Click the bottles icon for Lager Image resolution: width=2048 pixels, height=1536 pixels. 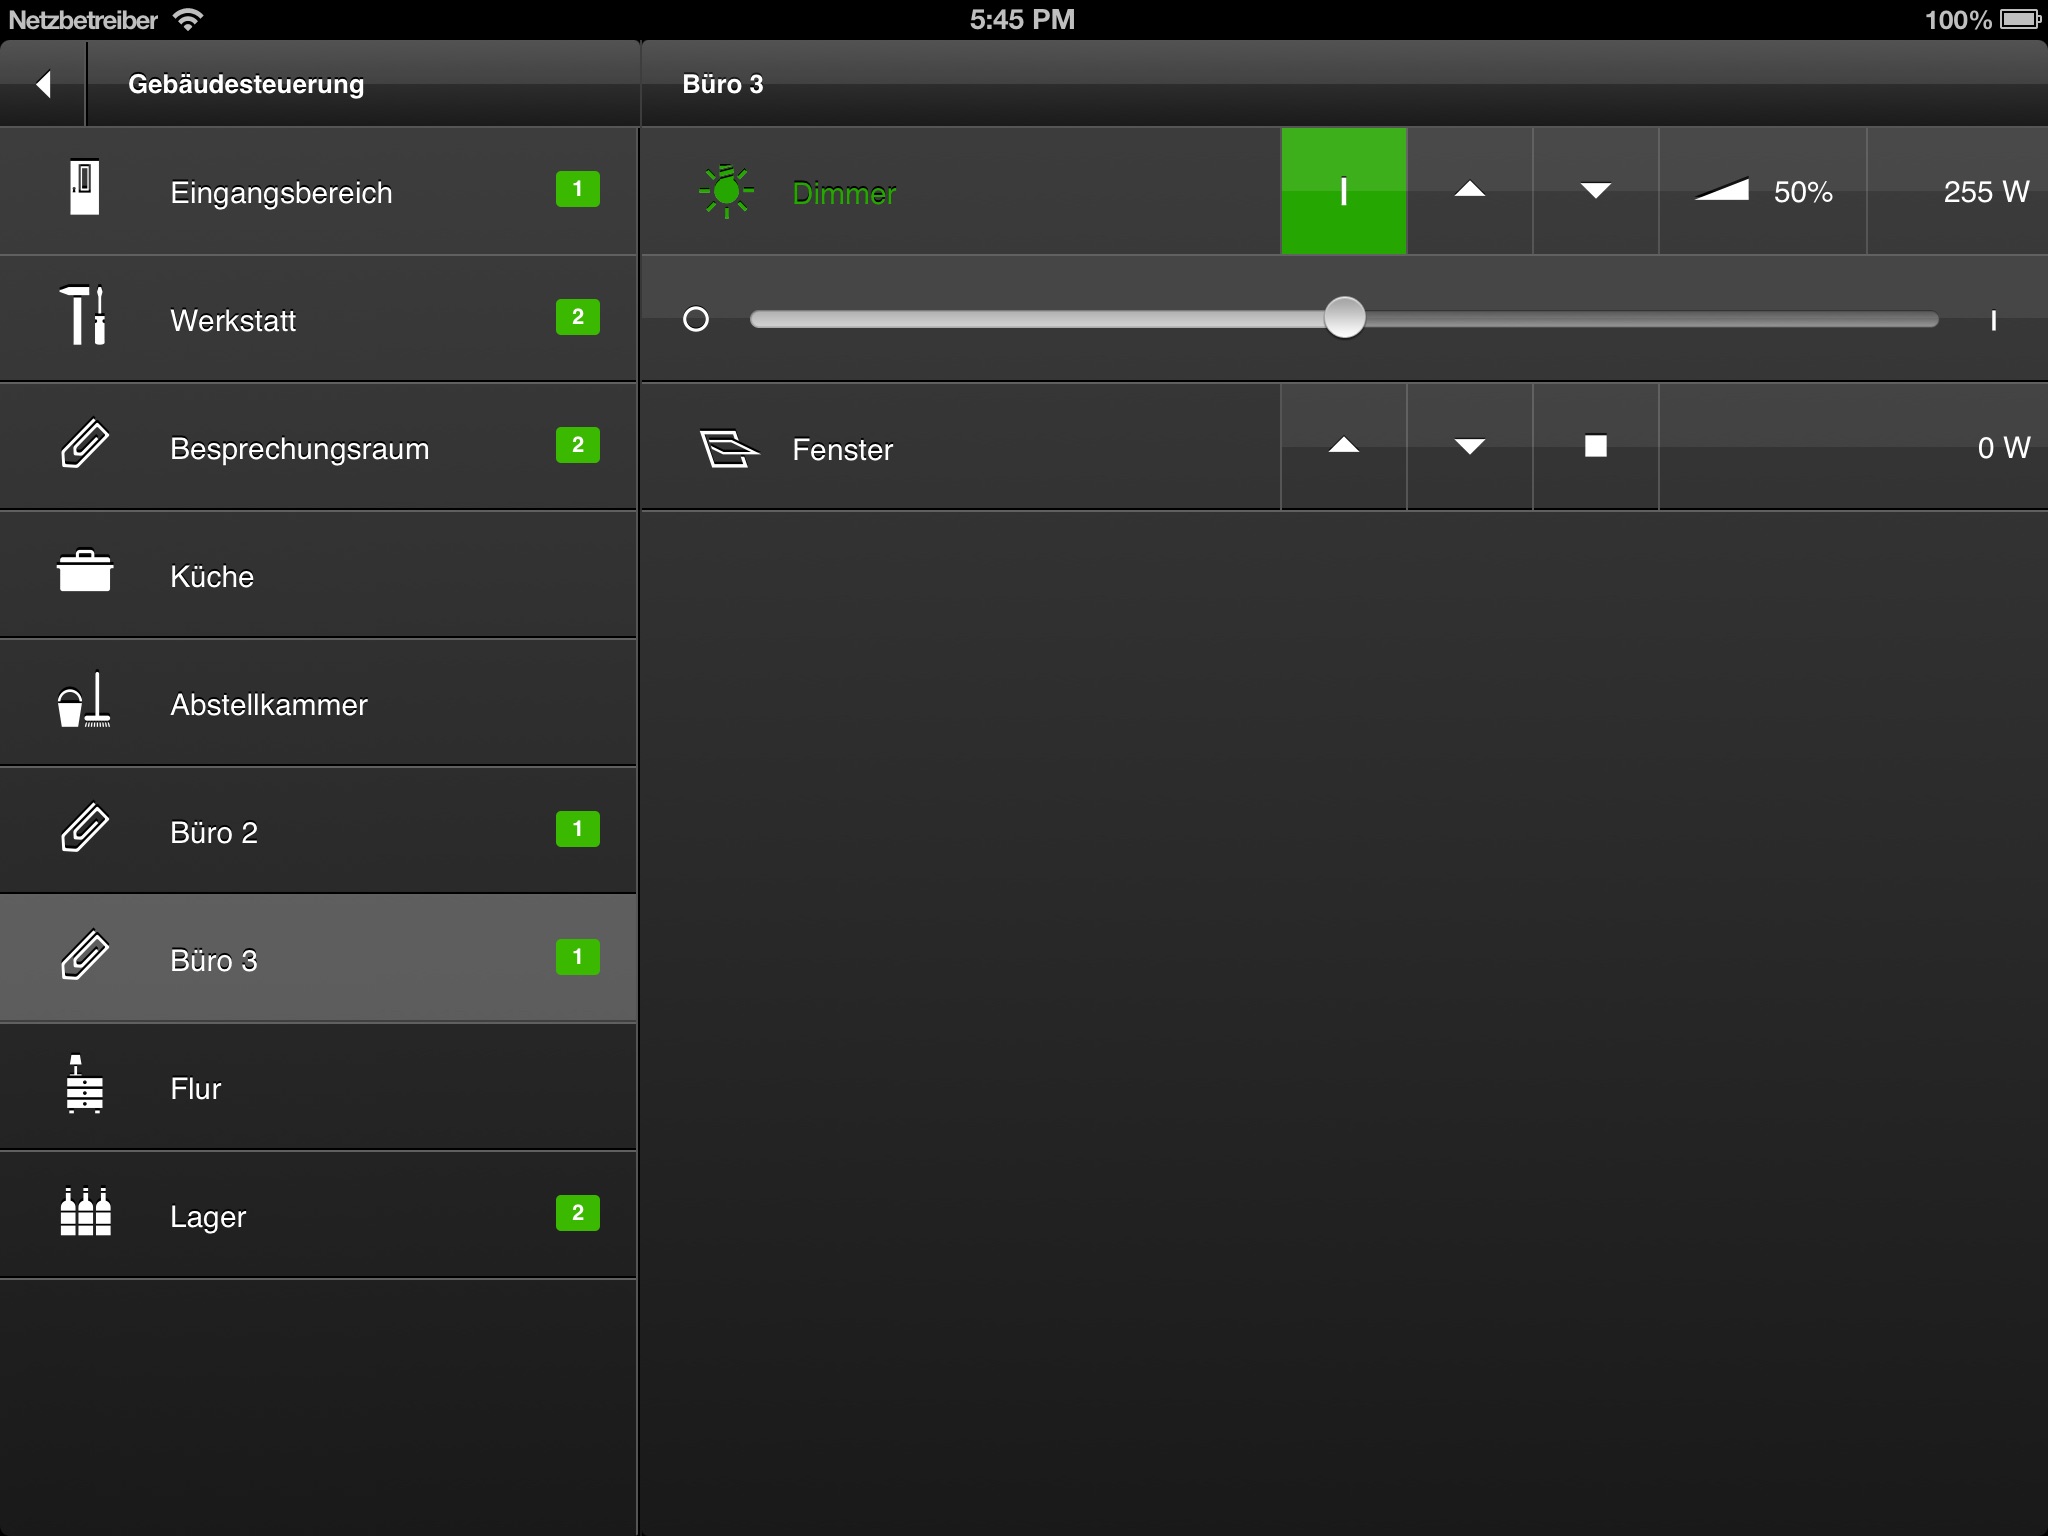click(x=85, y=1212)
